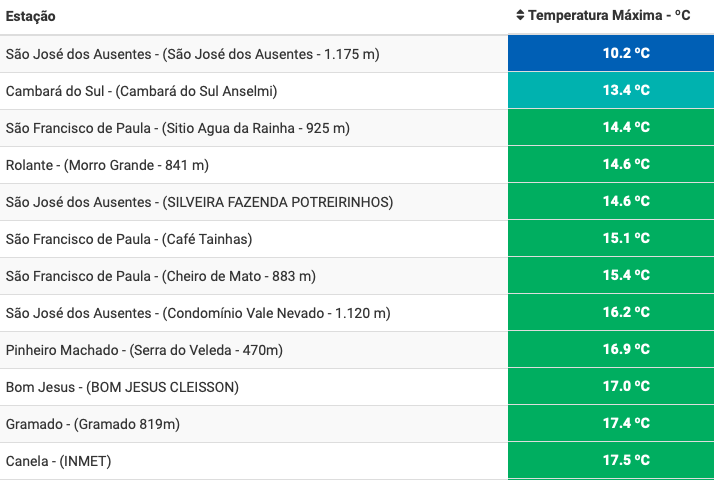Screen dimensions: 714x480
Task: Click the green 14.4 ºC cell
Action: point(626,128)
